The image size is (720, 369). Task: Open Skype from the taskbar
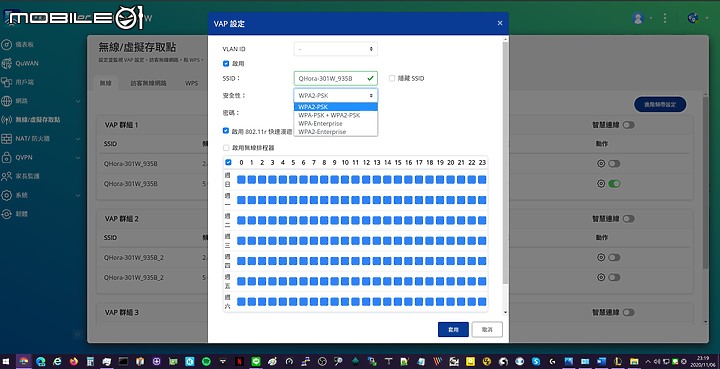coord(535,362)
